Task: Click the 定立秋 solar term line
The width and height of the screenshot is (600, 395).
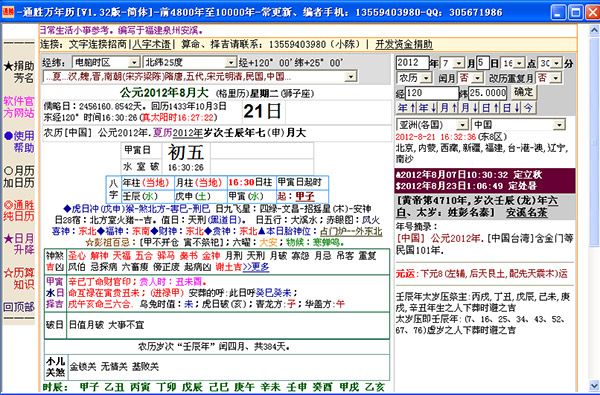Action: [469, 175]
